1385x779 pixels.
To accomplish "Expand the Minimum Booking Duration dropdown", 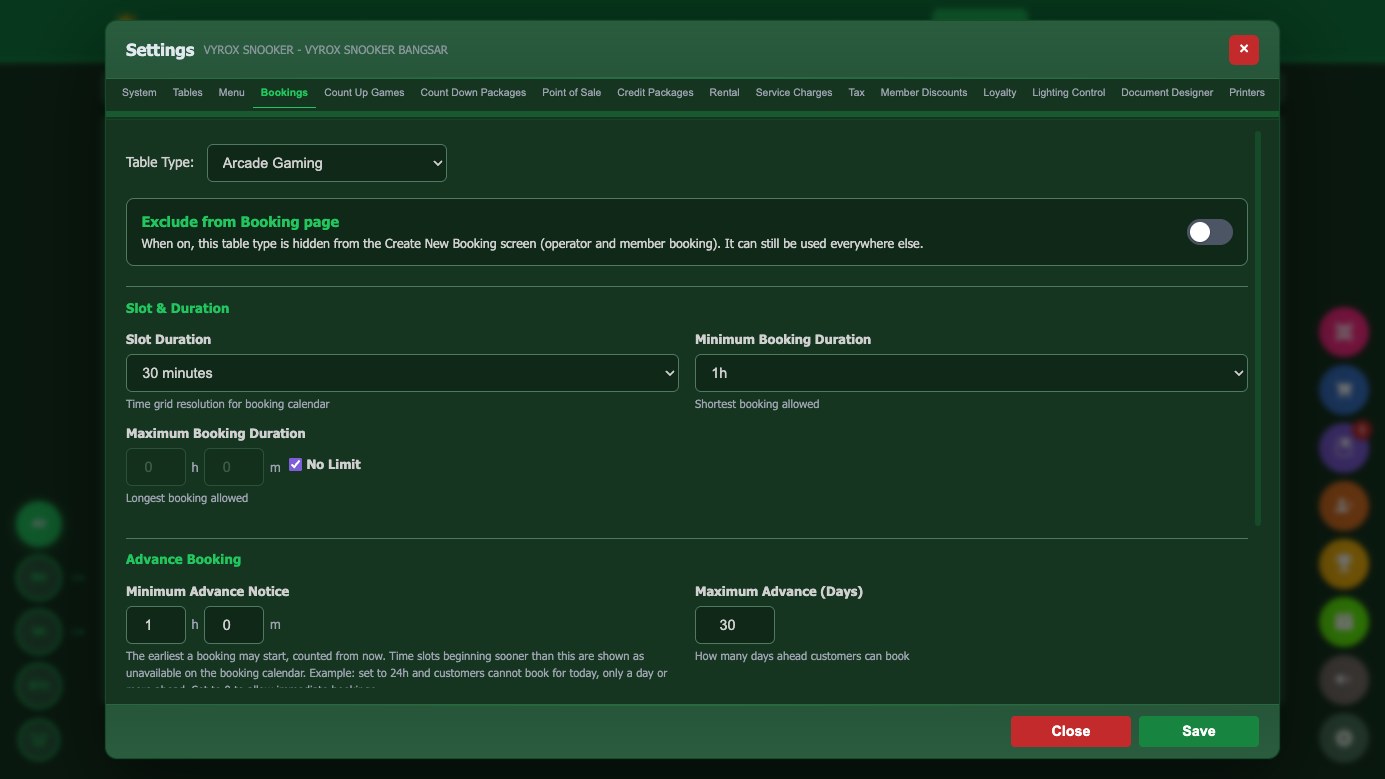I will coord(971,373).
